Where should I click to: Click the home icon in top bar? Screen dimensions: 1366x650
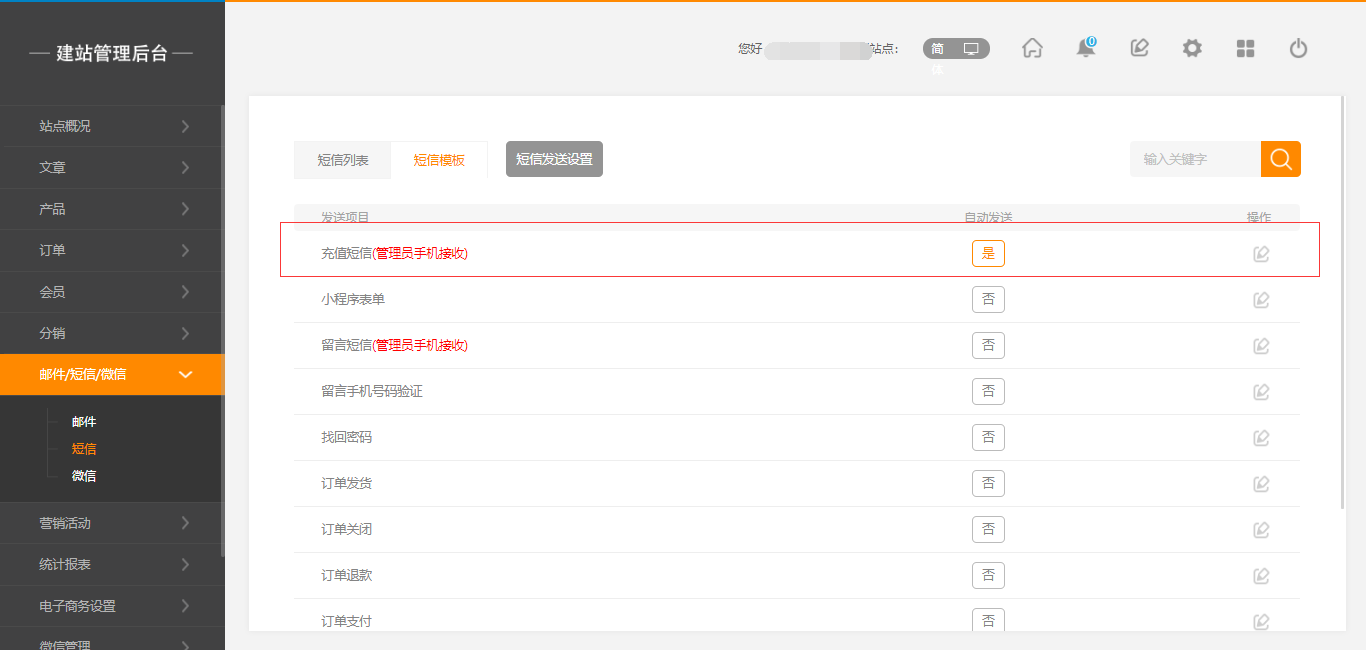click(1032, 48)
